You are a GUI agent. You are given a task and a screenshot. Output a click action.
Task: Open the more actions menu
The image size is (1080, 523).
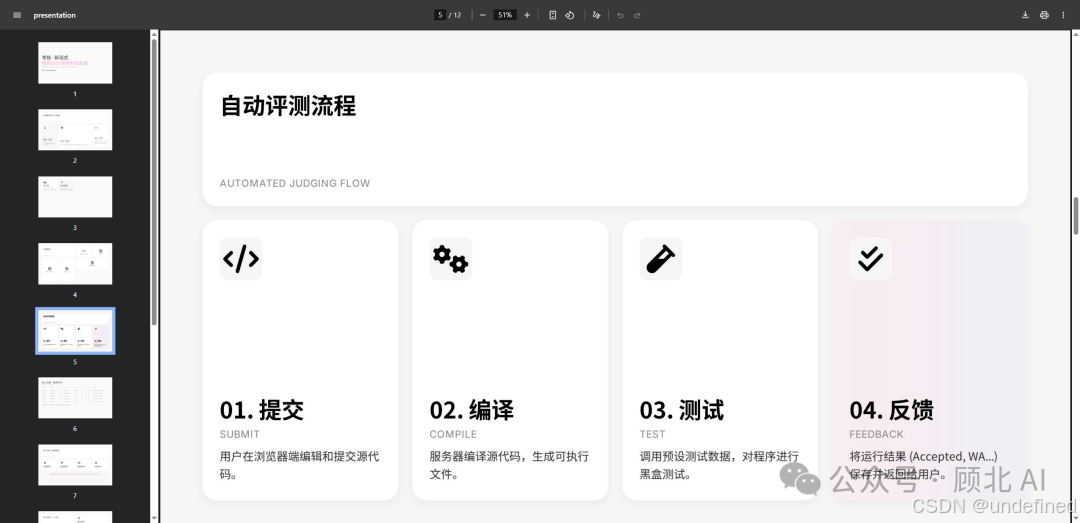click(1063, 15)
